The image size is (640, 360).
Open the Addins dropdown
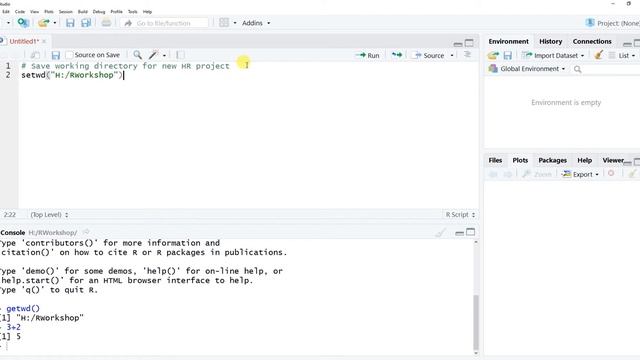[x=256, y=23]
